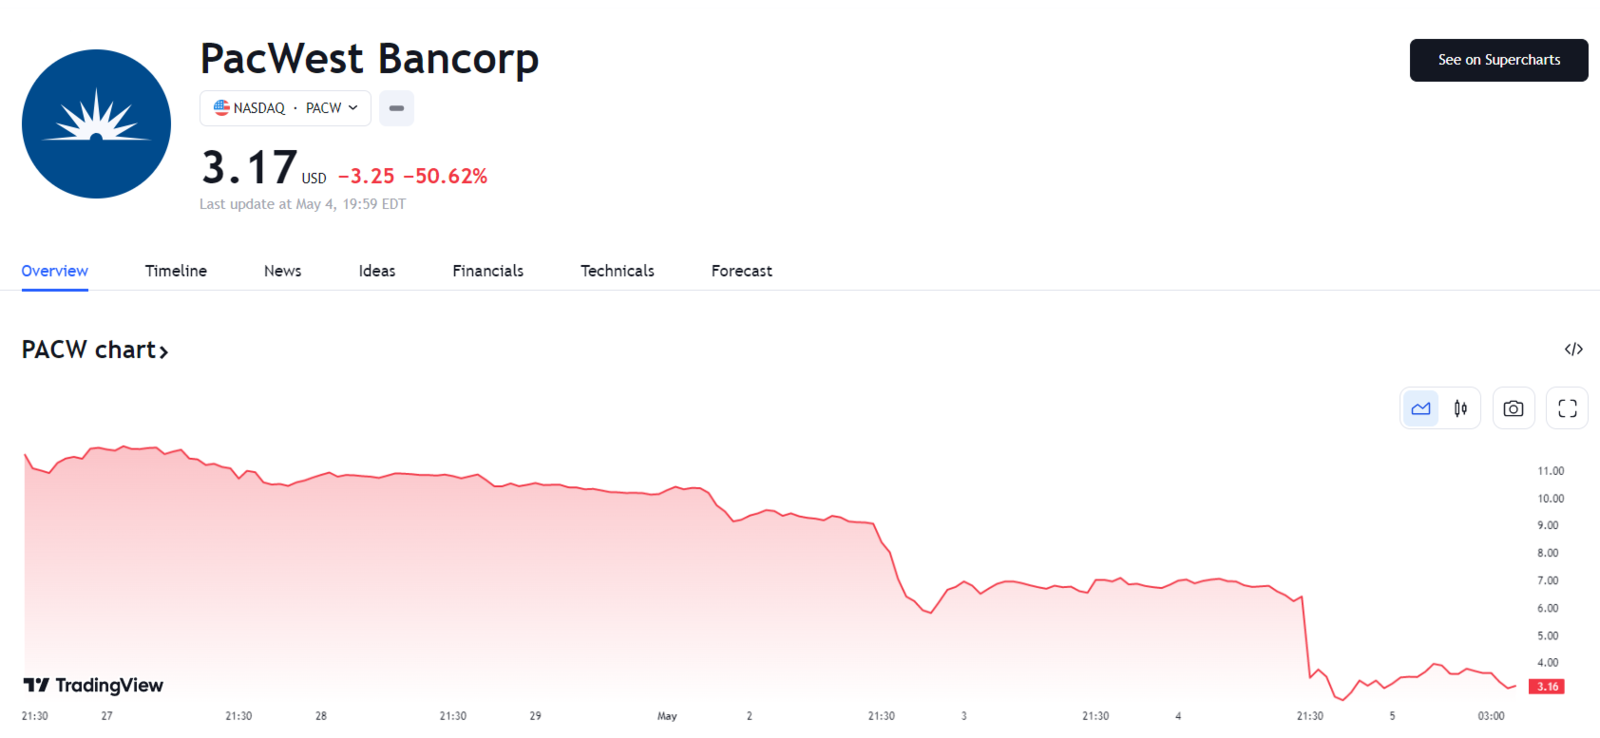View the Technicals tab
The width and height of the screenshot is (1600, 738).
pyautogui.click(x=617, y=271)
